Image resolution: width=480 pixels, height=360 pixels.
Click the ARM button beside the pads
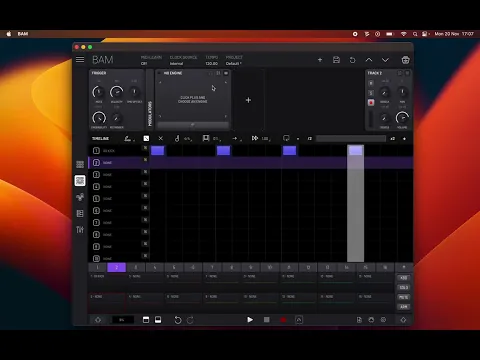pyautogui.click(x=404, y=307)
